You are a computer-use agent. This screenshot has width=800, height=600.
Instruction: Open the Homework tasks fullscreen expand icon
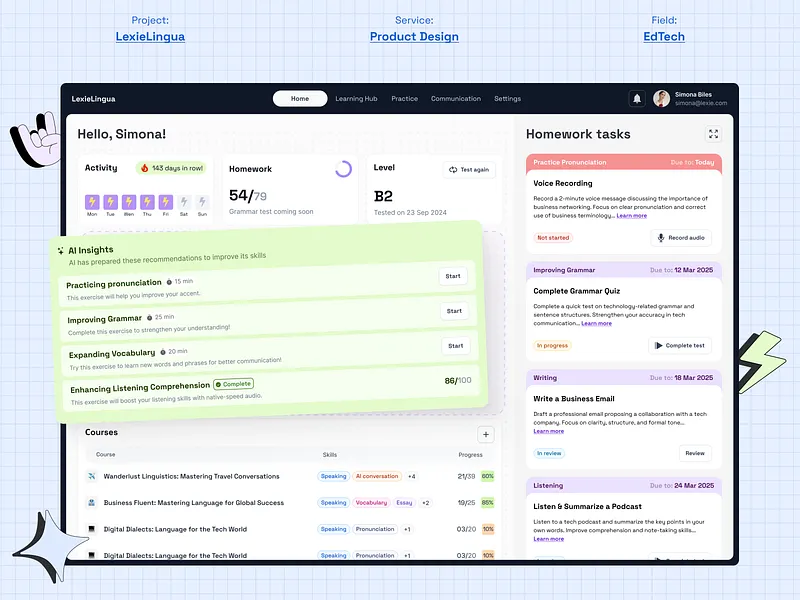click(714, 134)
